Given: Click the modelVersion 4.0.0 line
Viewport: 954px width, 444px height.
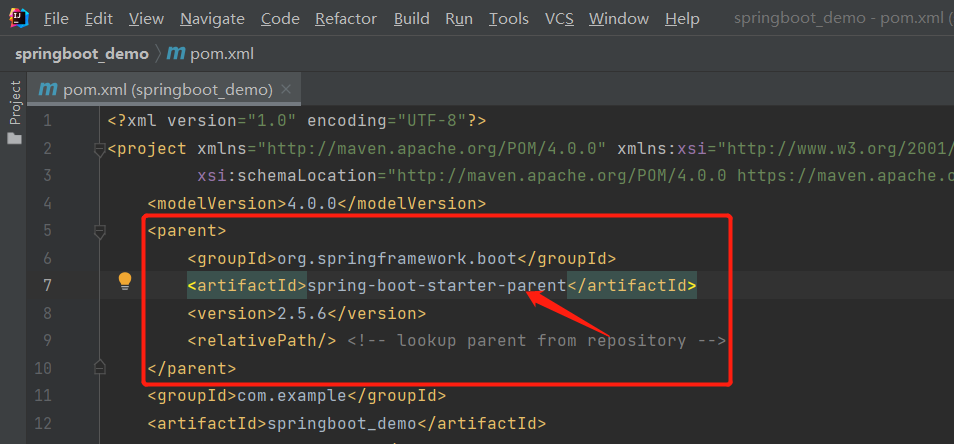Looking at the screenshot, I should (x=316, y=203).
